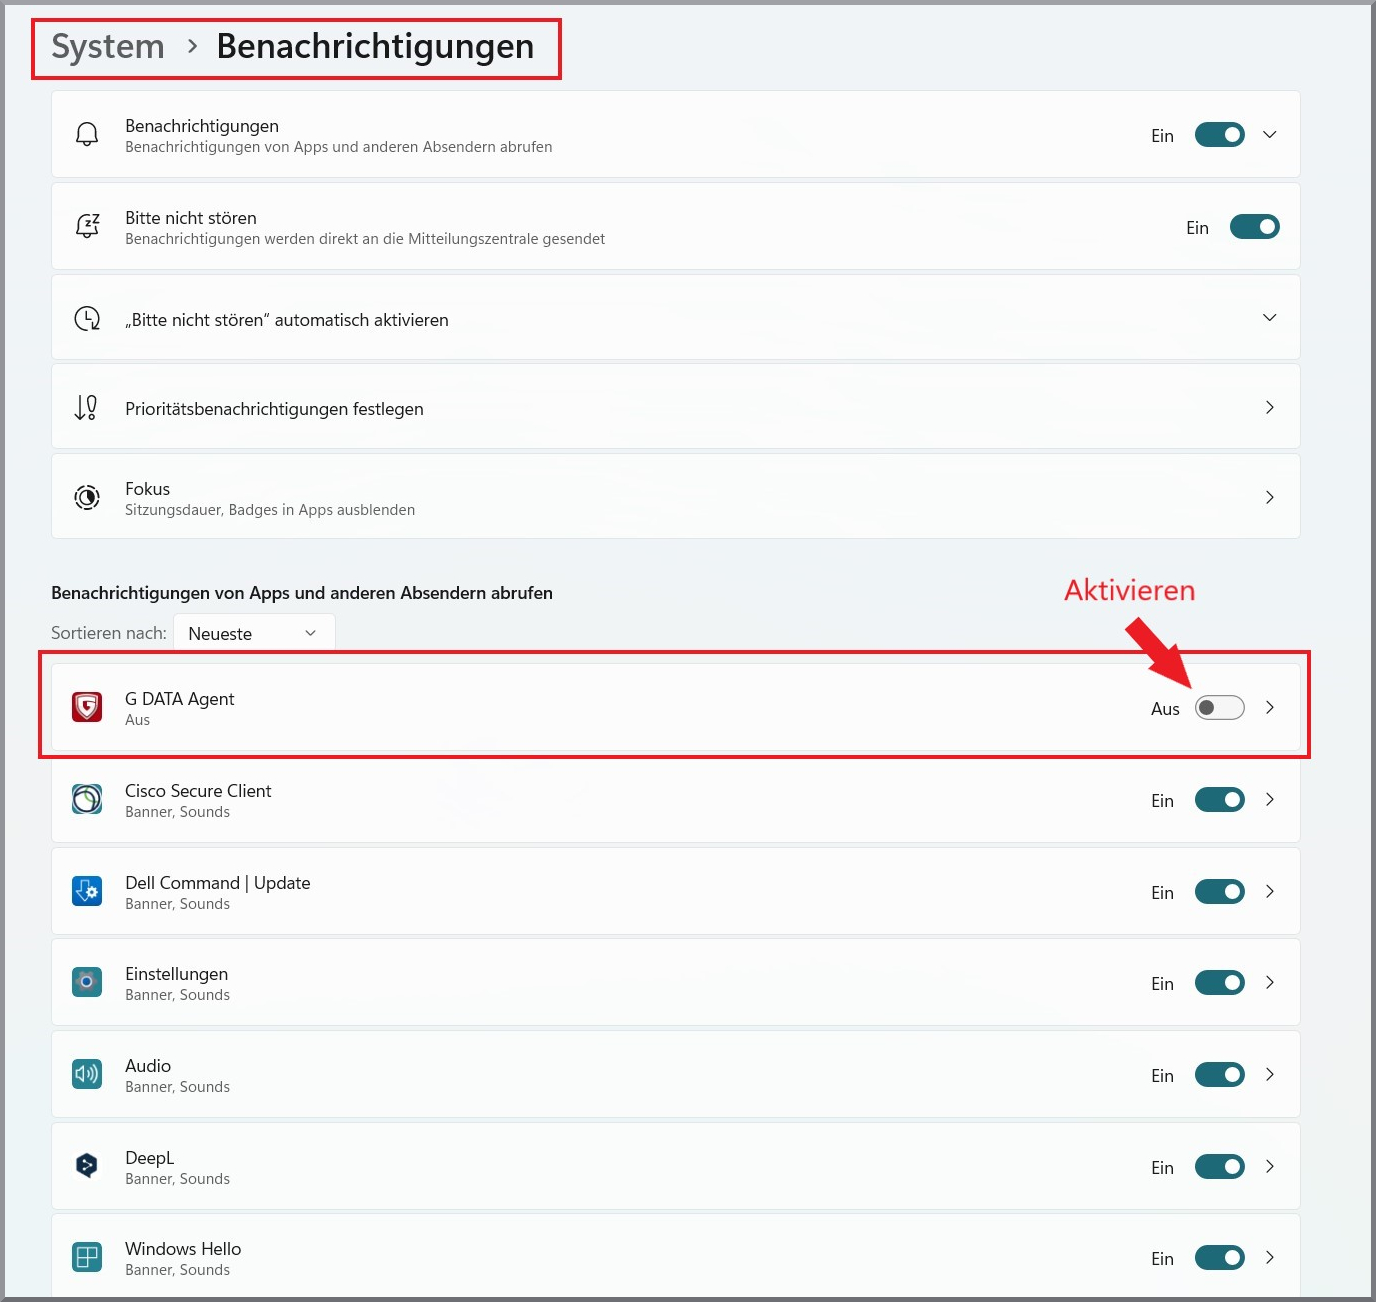
Task: Open Fokus settings via its chevron
Action: (x=1270, y=497)
